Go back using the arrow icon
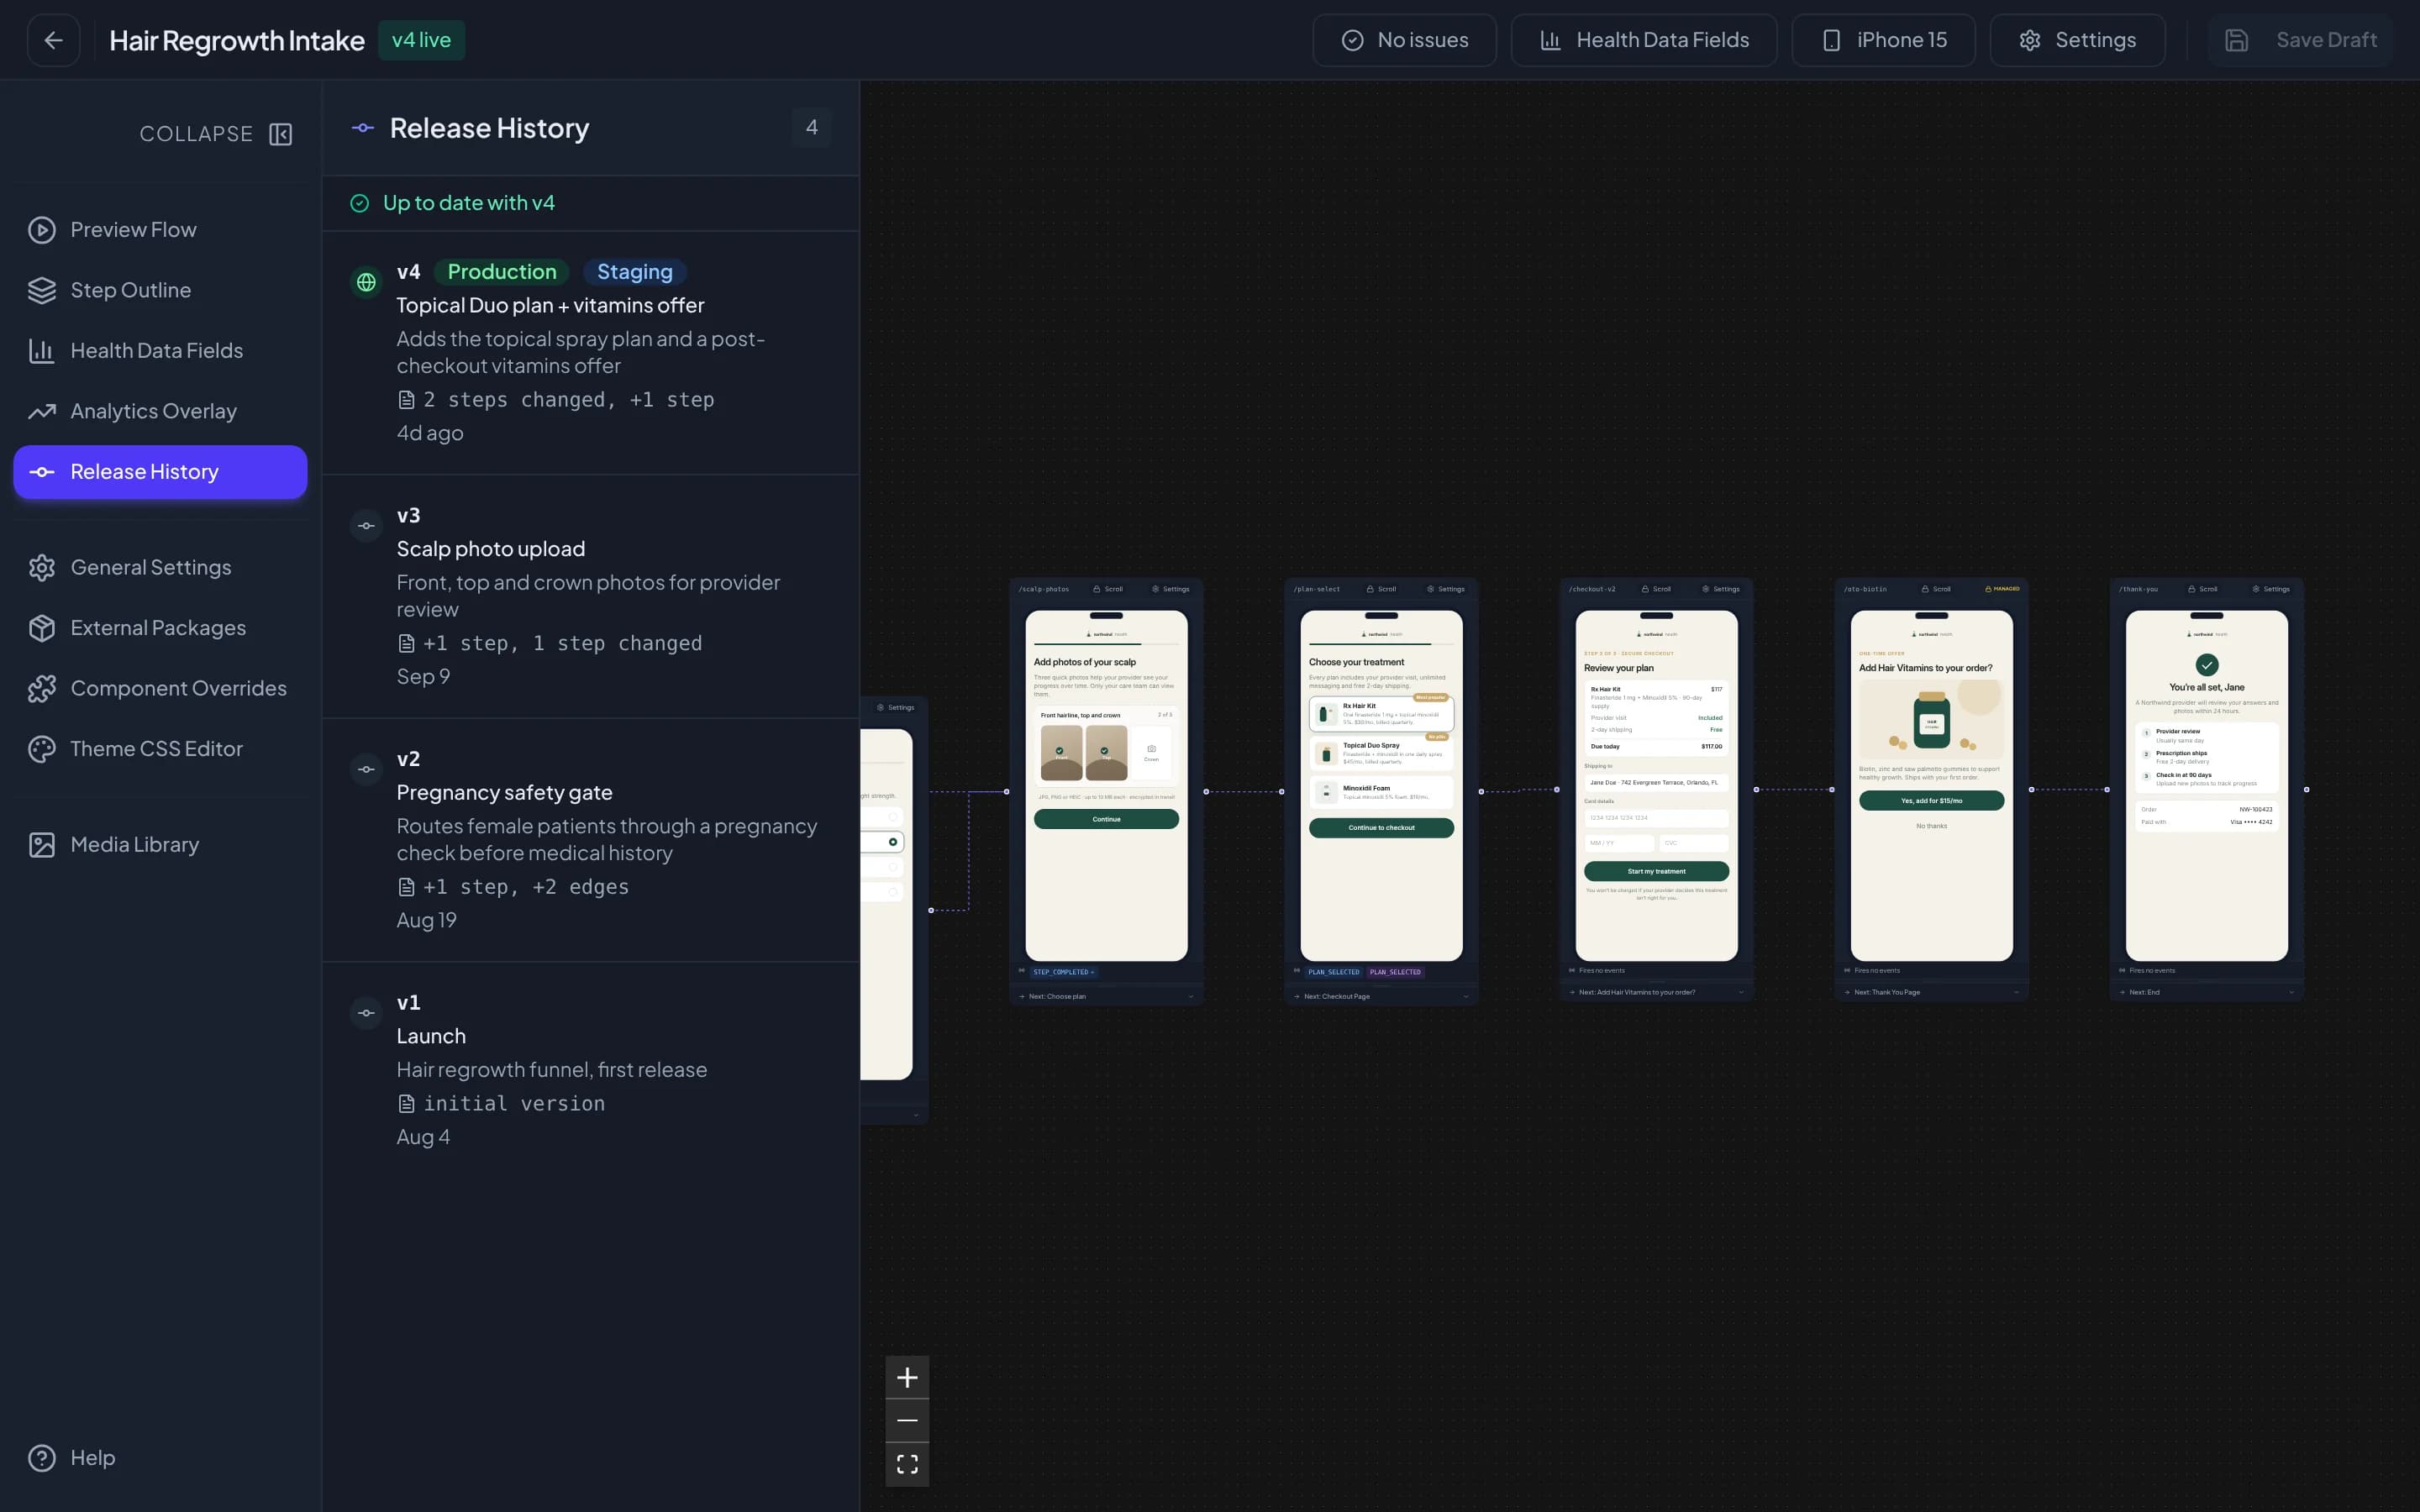The width and height of the screenshot is (2420, 1512). (x=53, y=40)
